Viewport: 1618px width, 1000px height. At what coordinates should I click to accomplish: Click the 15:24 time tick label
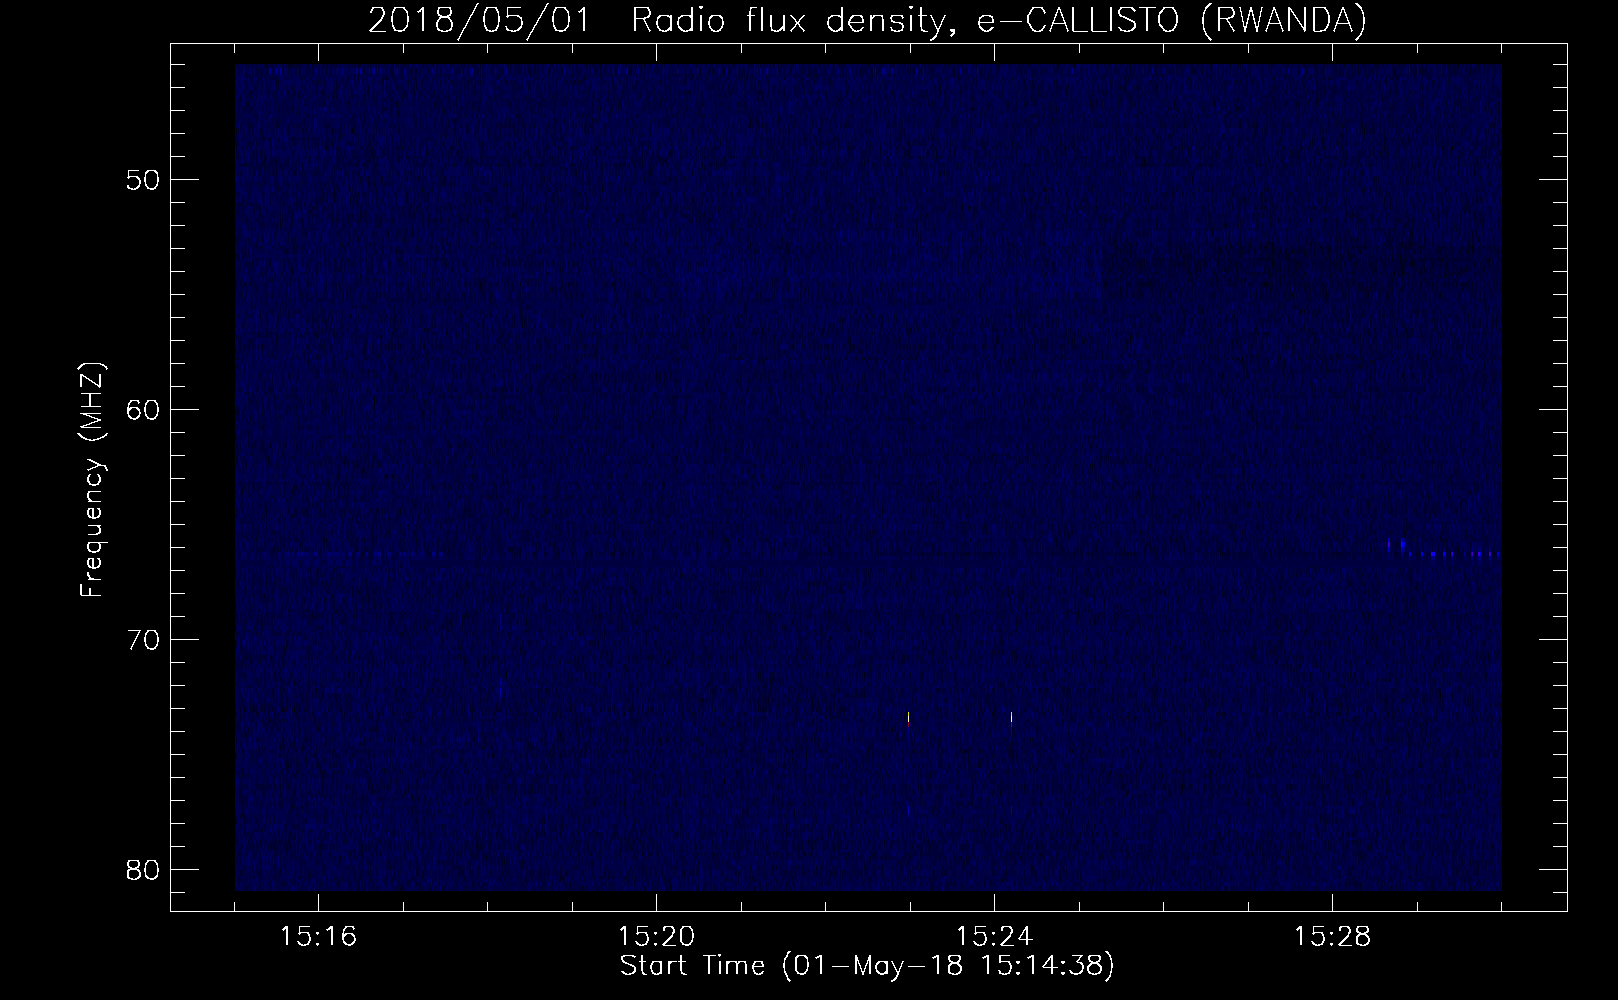994,937
